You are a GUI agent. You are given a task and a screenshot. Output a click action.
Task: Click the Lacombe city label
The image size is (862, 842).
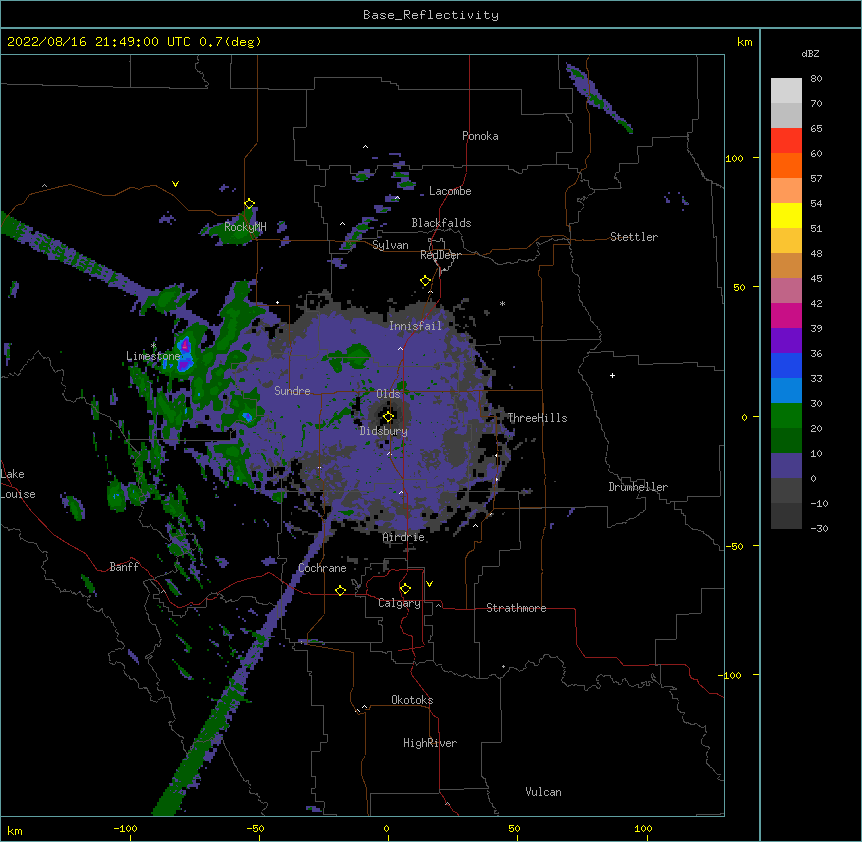pos(450,191)
